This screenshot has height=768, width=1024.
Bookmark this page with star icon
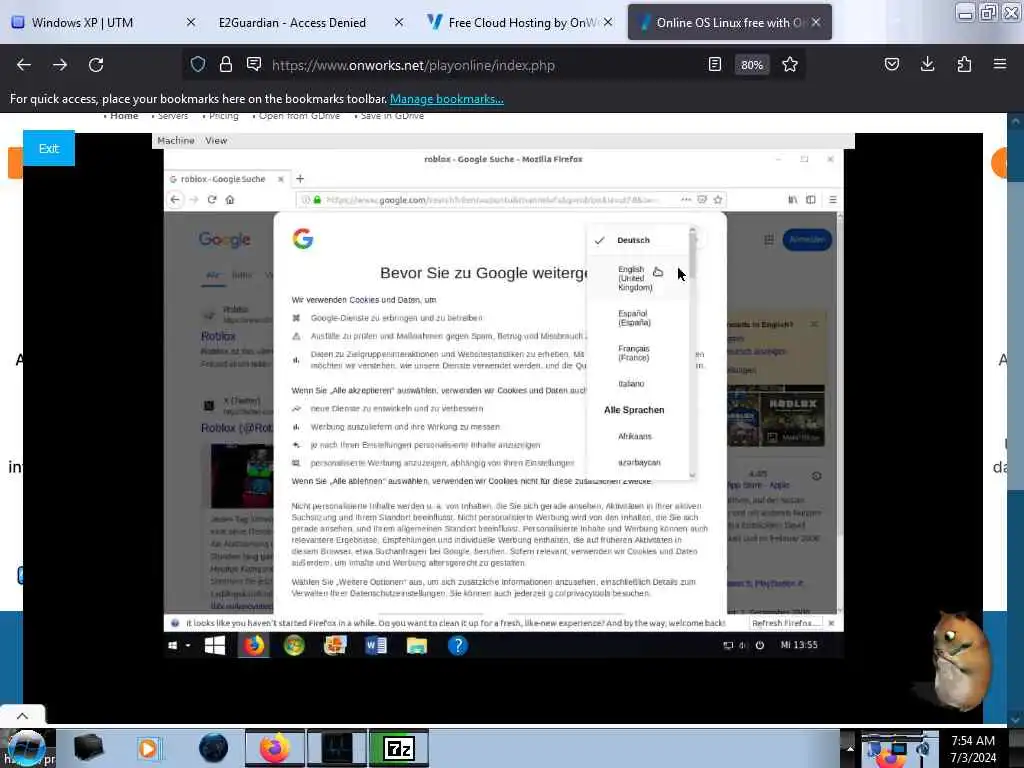(x=790, y=64)
